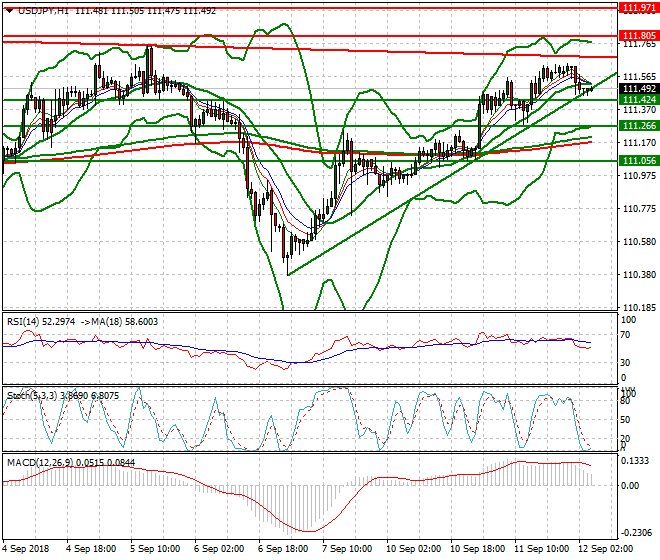Click the 5 Sep 10:00 time label

pos(155,549)
